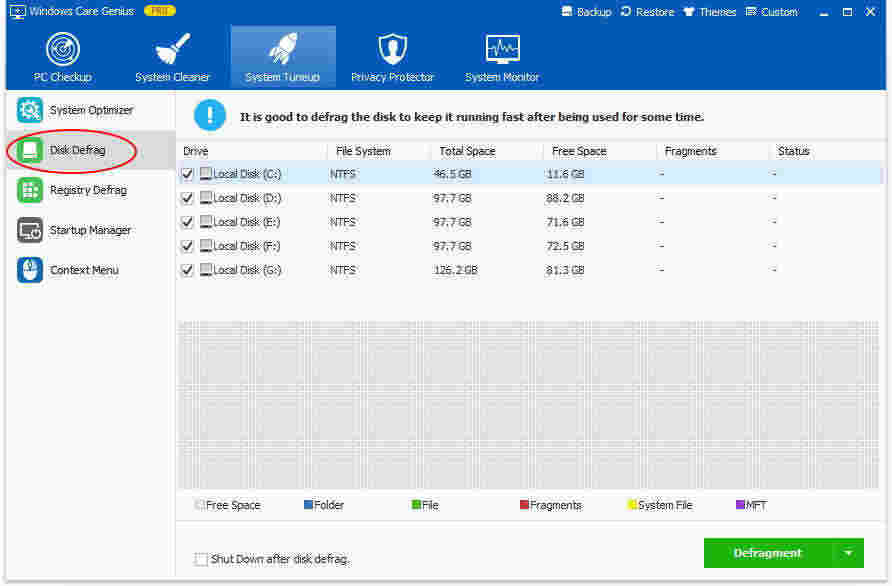Viewport: 892px width, 586px height.
Task: Click drive icon for Local Disk (D:)
Action: point(206,197)
